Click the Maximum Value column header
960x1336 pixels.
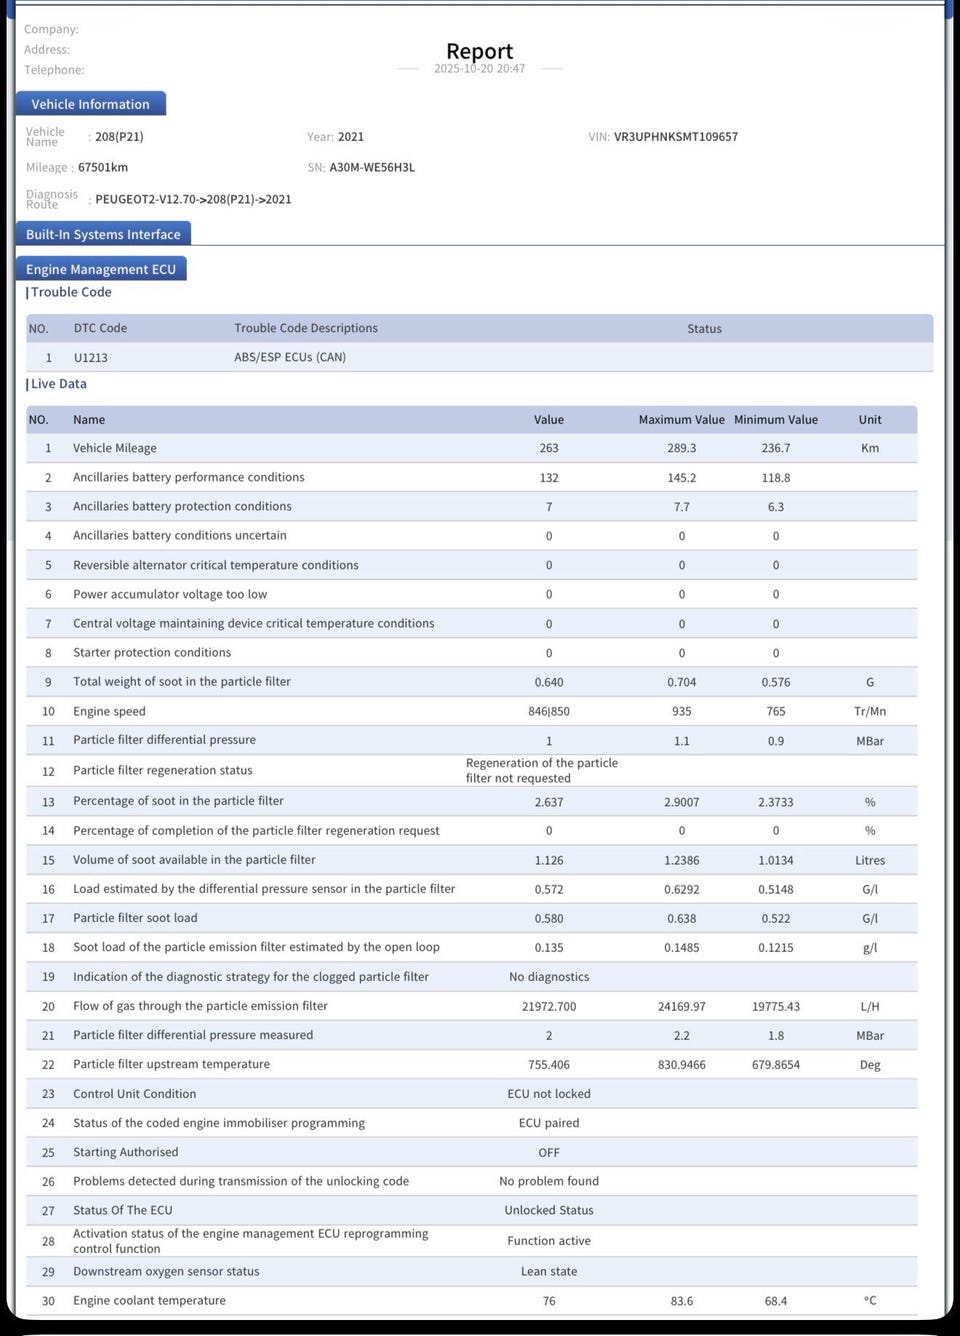coord(682,420)
